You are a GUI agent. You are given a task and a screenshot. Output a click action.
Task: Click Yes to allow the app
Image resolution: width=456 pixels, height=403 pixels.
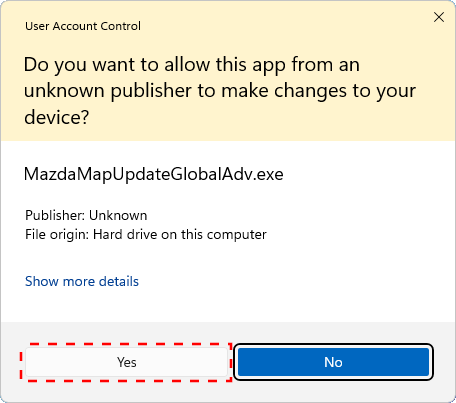pyautogui.click(x=127, y=362)
